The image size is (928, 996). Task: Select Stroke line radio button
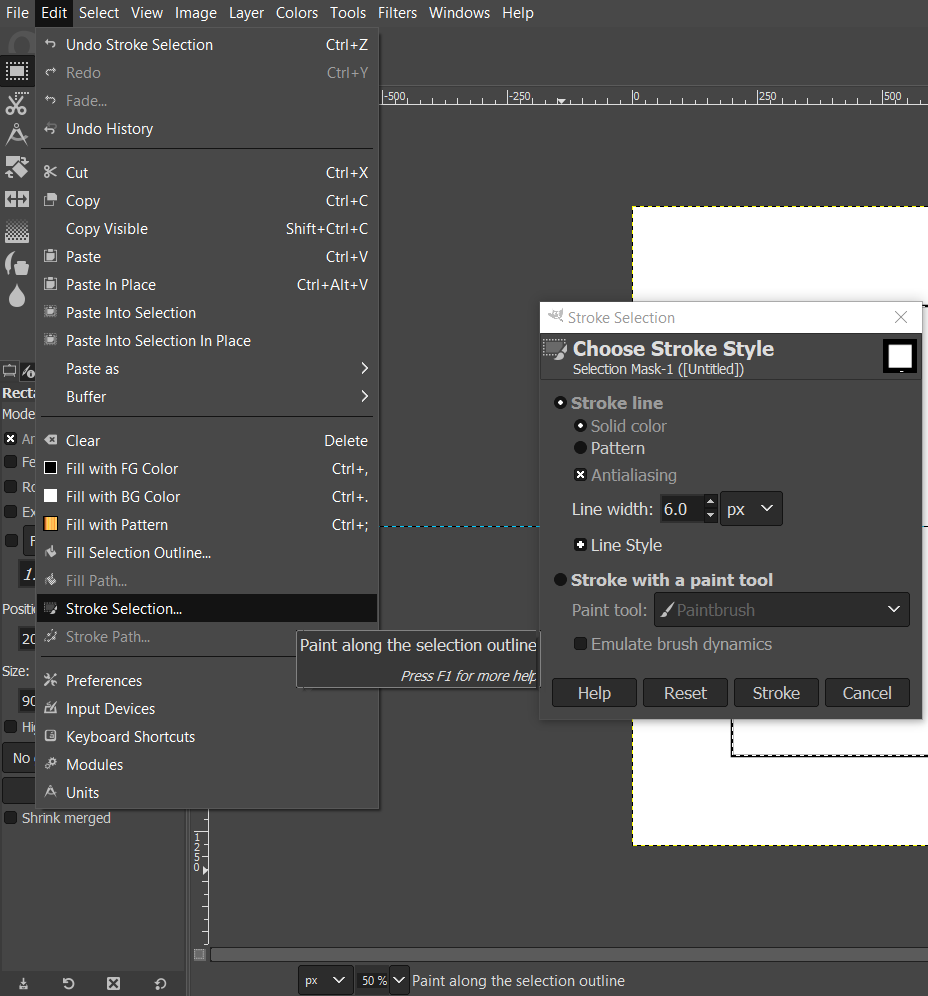560,403
